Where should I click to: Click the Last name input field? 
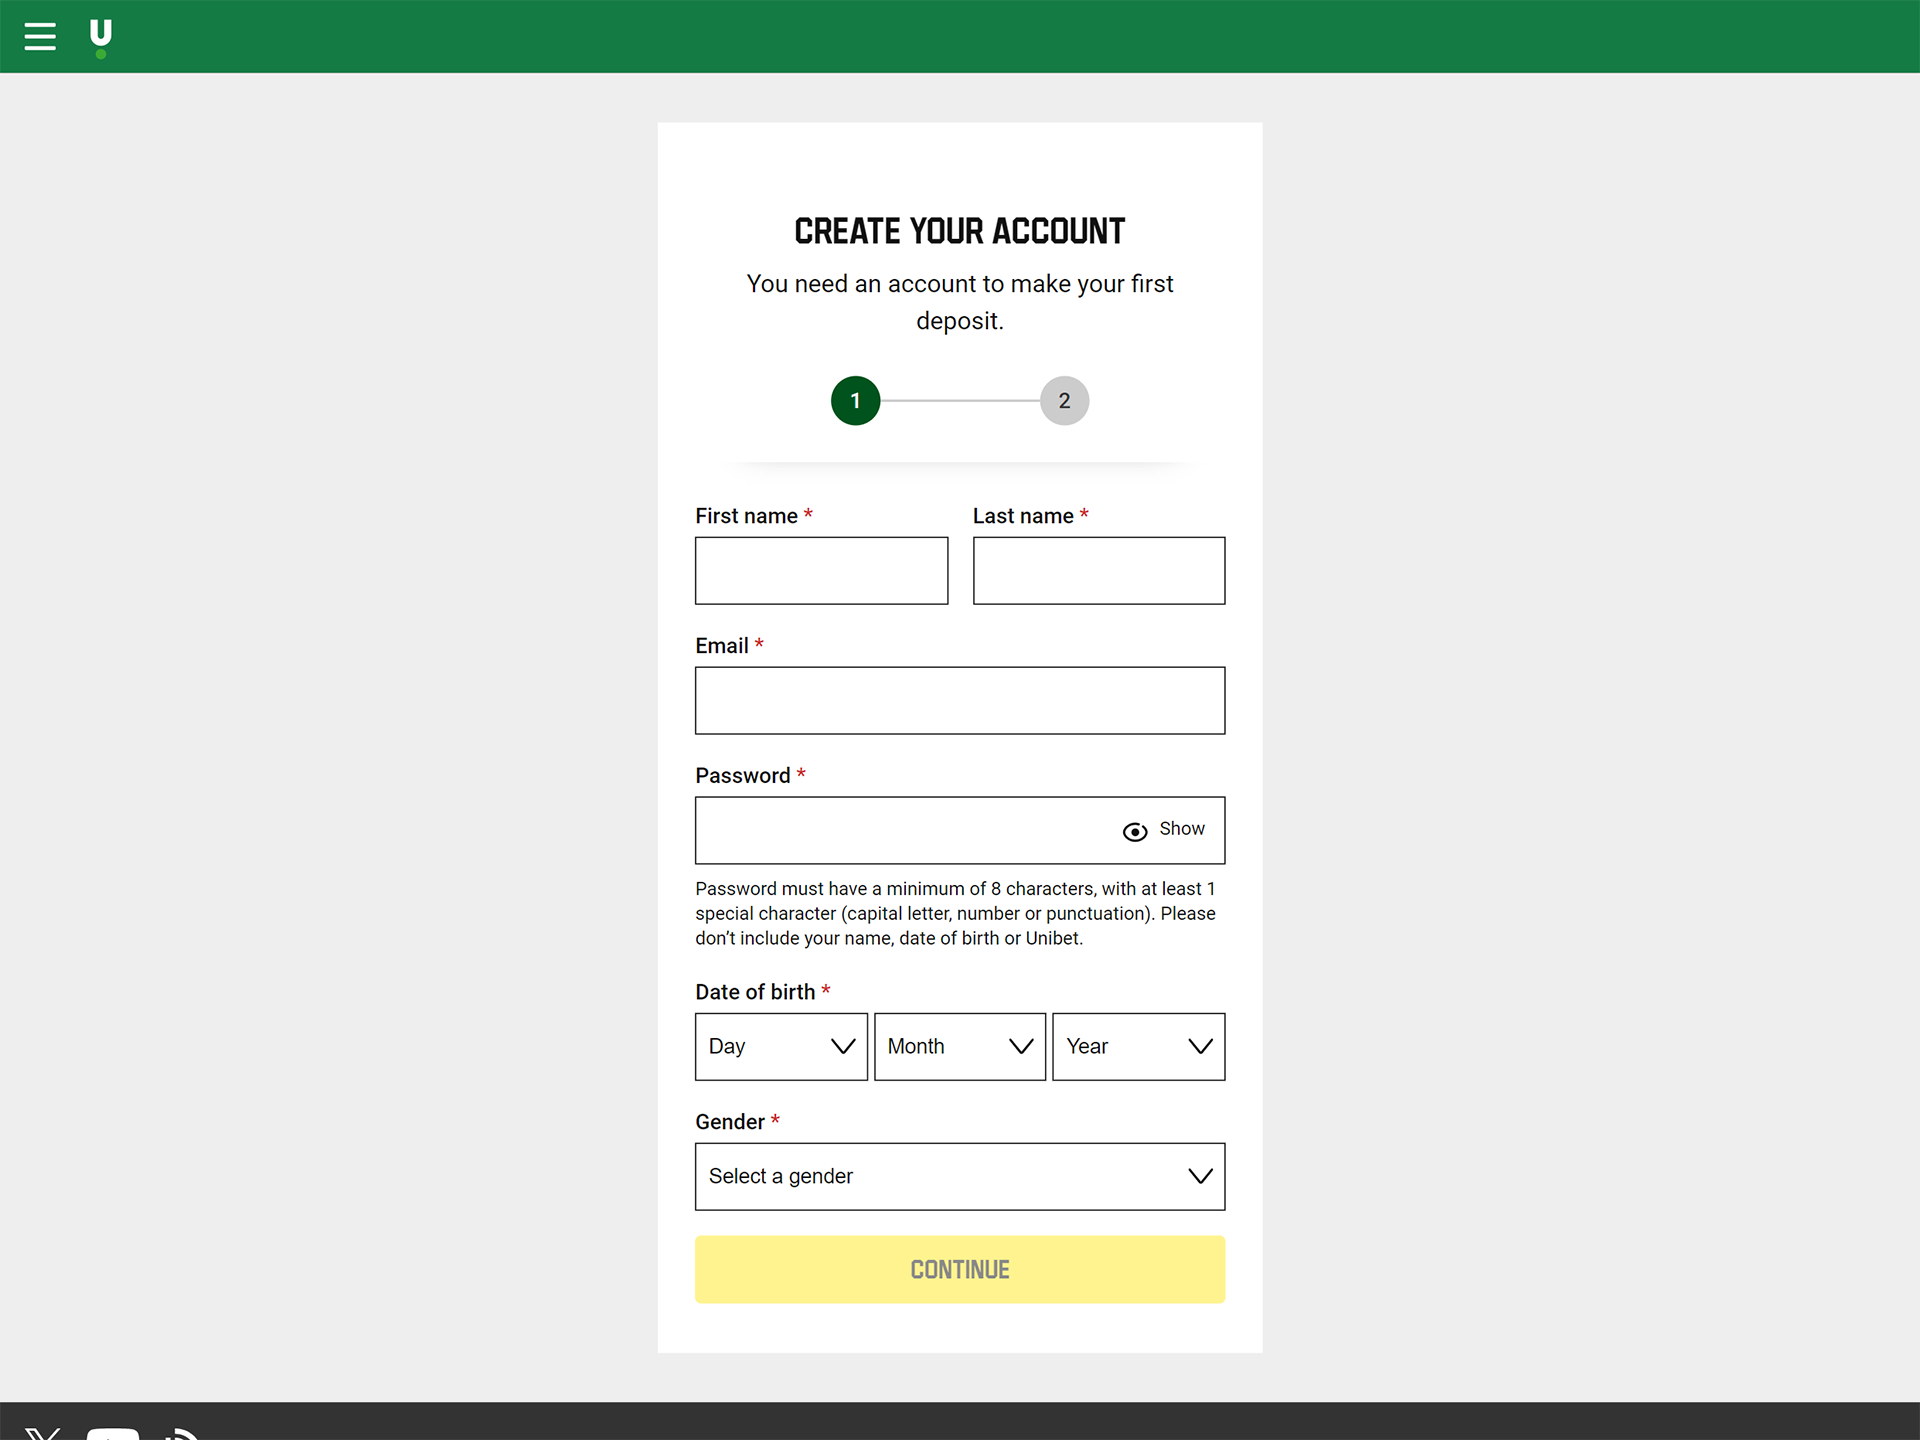pos(1099,570)
